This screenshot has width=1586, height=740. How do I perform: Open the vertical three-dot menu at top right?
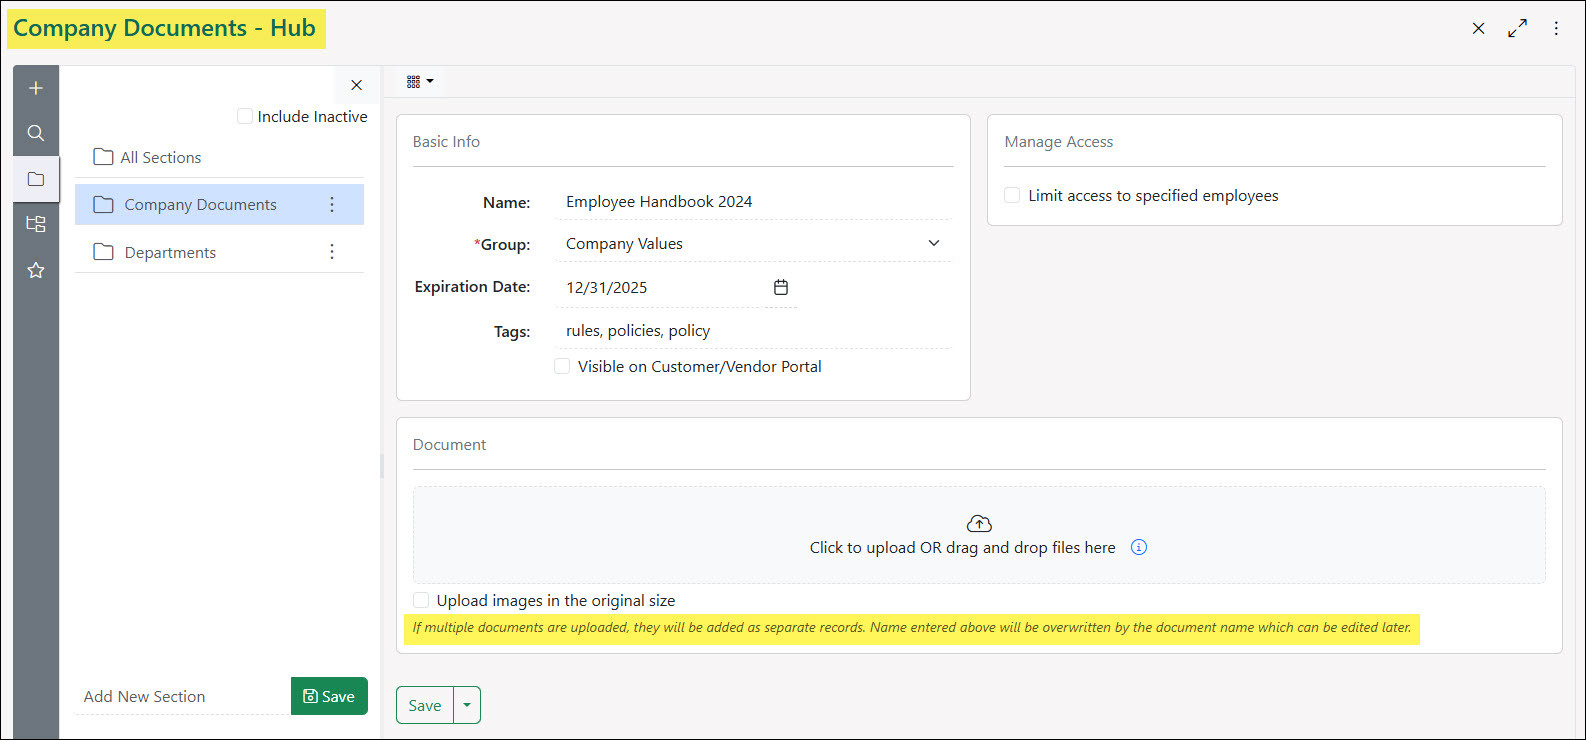coord(1556,28)
